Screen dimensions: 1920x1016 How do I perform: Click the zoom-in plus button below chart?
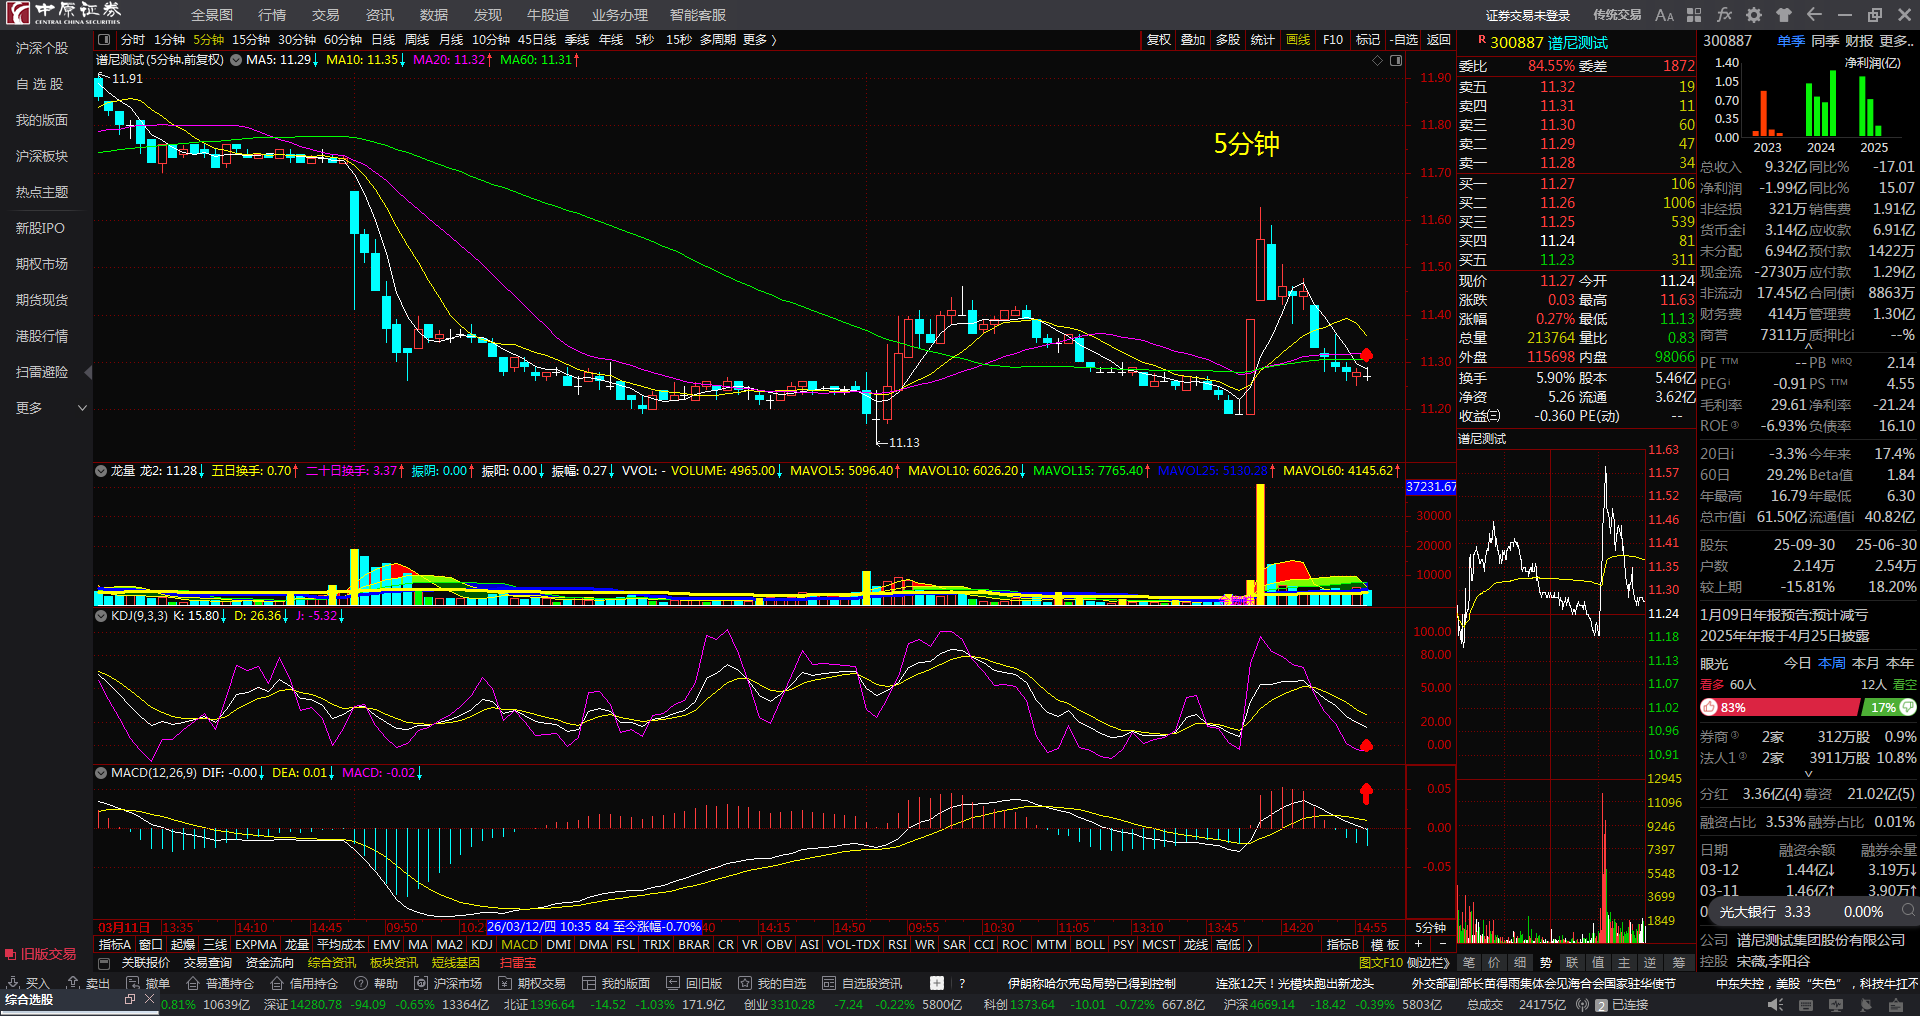coord(1419,944)
